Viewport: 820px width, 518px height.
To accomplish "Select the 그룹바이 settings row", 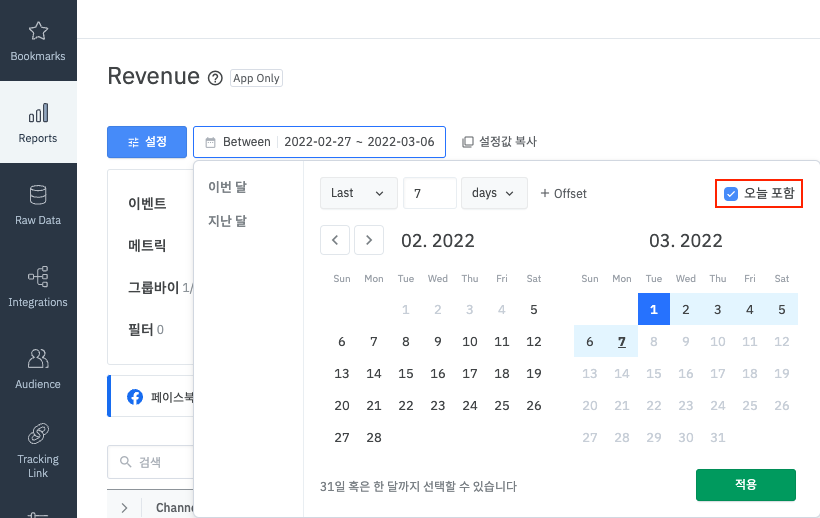I will [x=160, y=287].
